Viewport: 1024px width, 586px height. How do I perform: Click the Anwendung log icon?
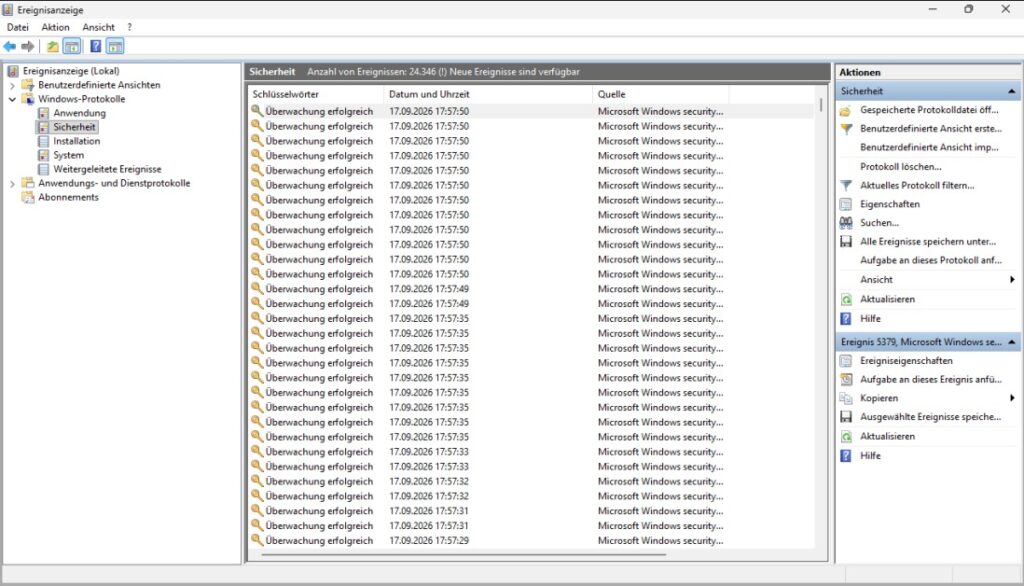coord(43,113)
